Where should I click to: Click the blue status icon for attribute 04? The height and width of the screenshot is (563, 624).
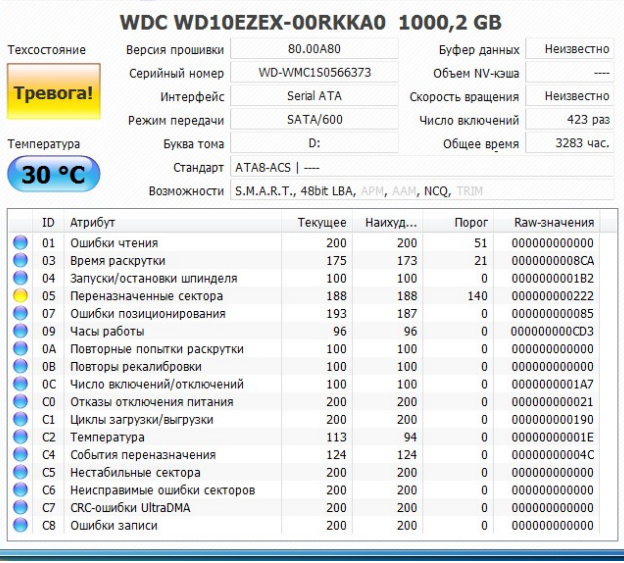tap(20, 278)
